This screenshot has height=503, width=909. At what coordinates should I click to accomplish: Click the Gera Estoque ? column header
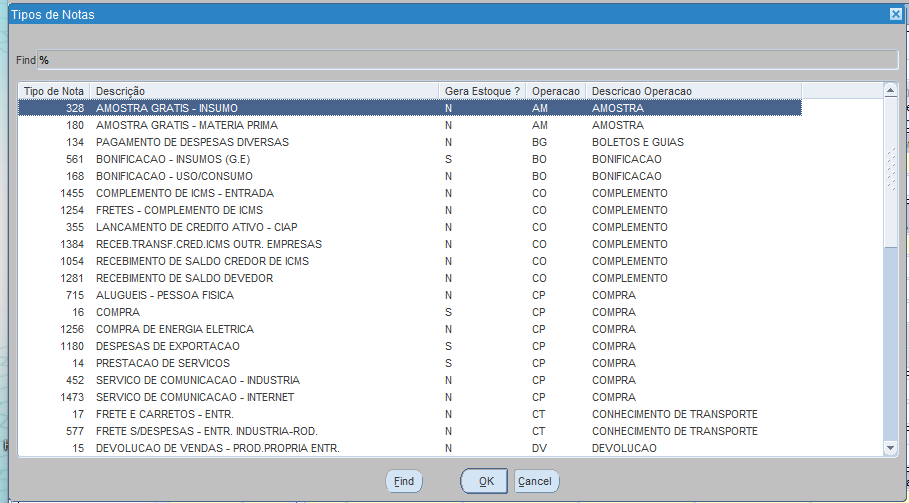click(x=483, y=91)
